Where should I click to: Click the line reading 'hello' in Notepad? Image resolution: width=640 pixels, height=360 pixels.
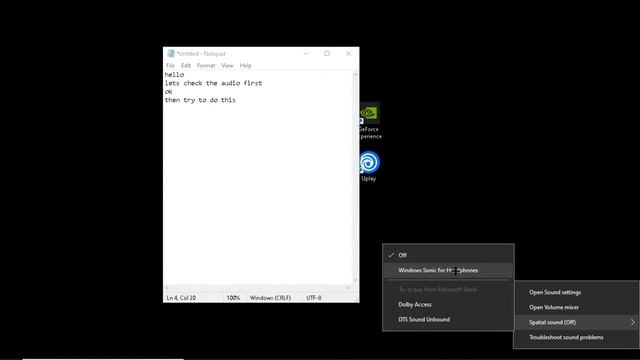click(174, 75)
